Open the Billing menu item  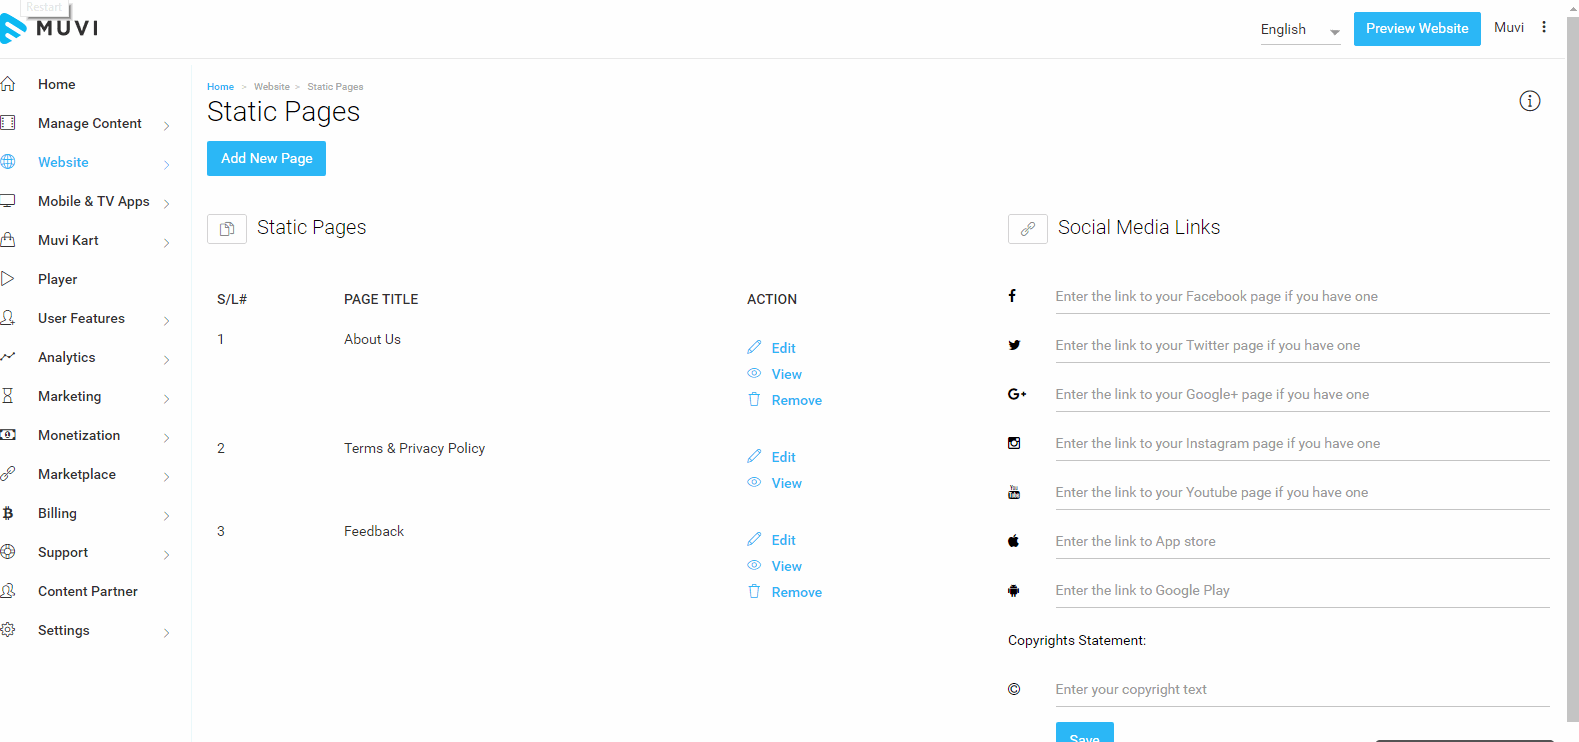point(57,513)
